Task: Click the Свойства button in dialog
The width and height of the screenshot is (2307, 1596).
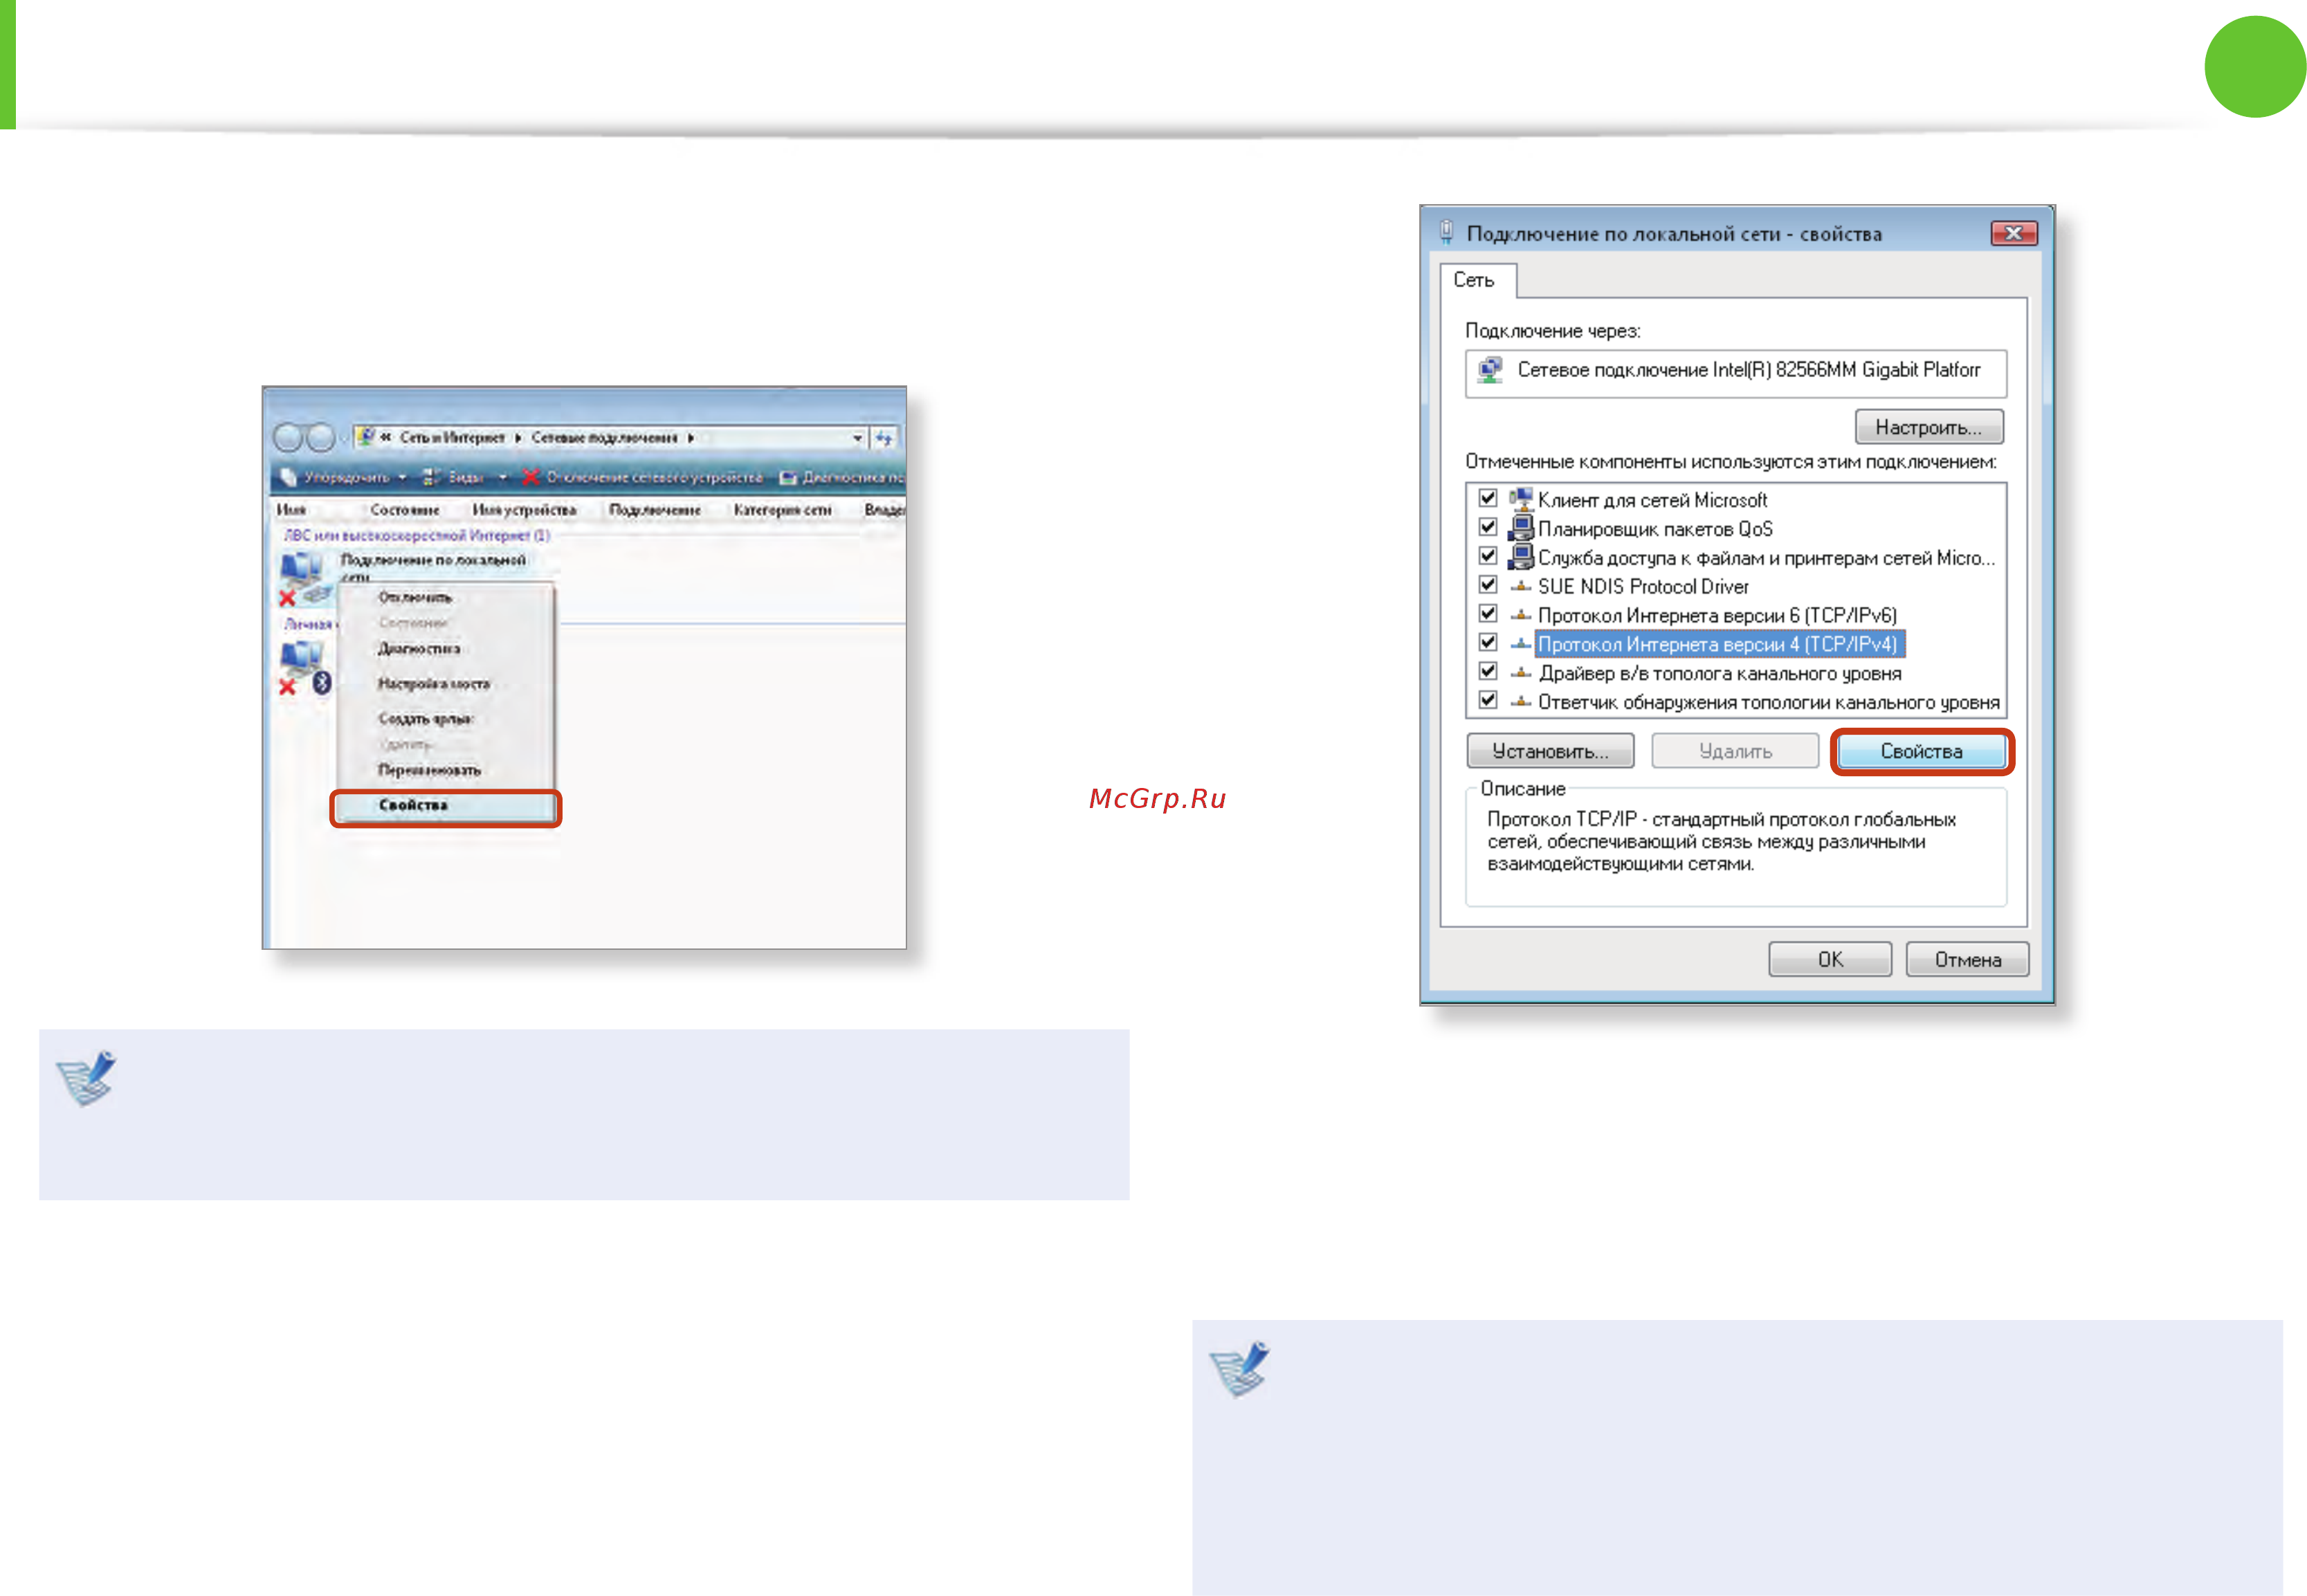Action: pos(1920,751)
